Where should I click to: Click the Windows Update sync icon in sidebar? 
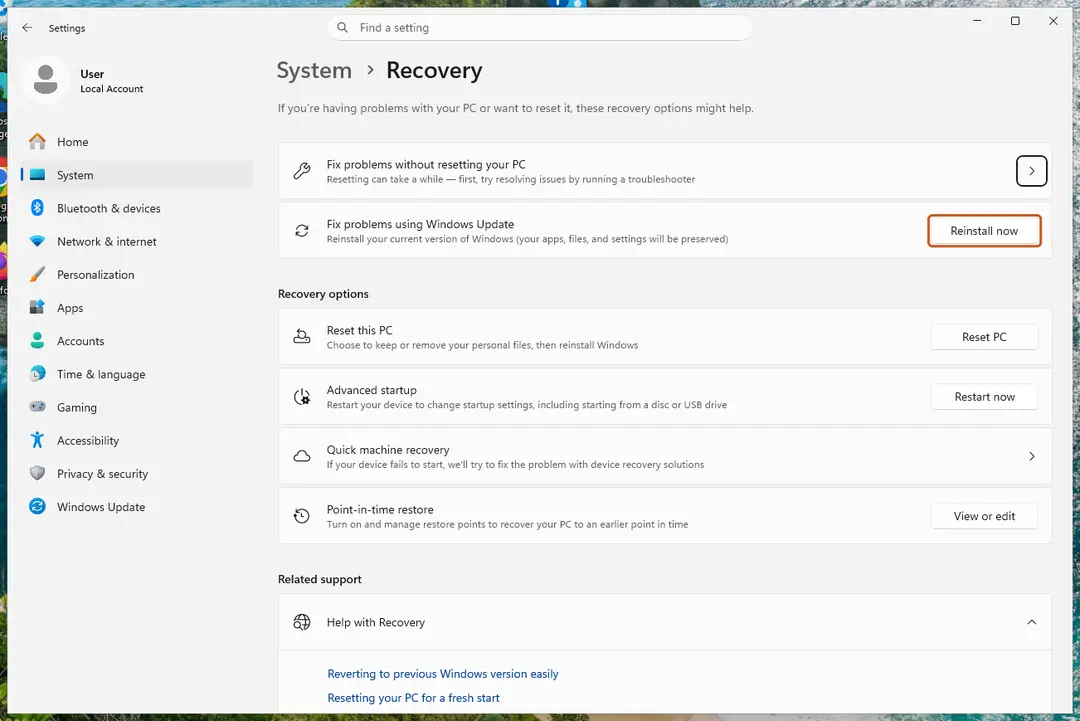coord(37,506)
